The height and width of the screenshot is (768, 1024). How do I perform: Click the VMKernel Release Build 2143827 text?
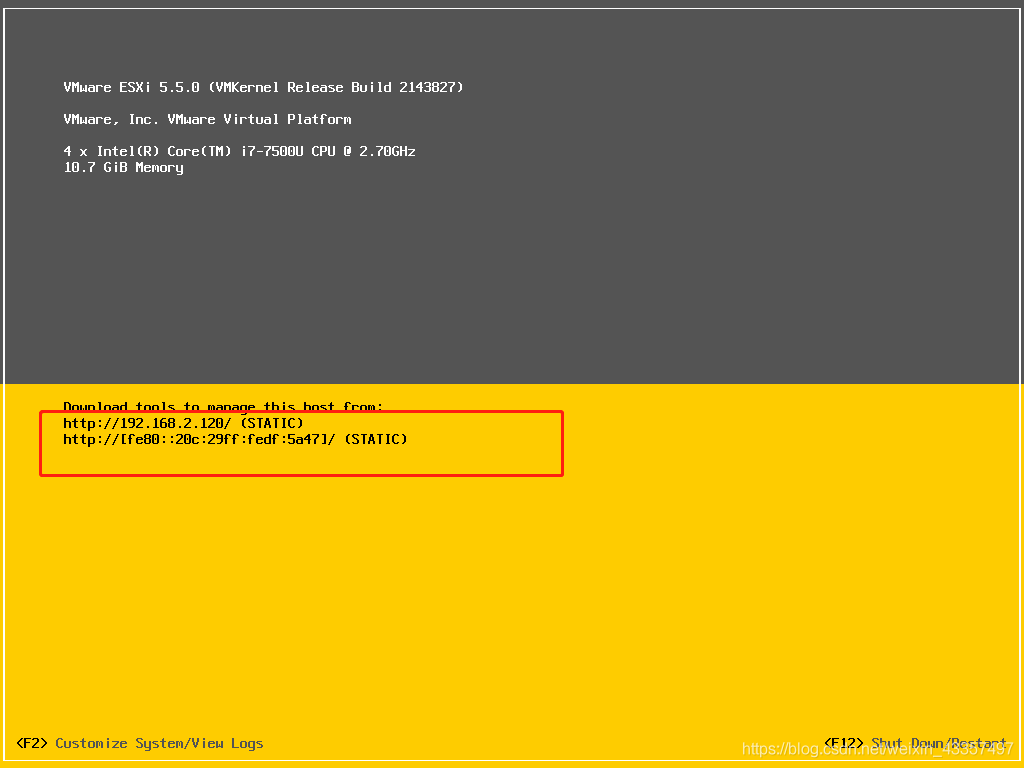click(x=335, y=87)
